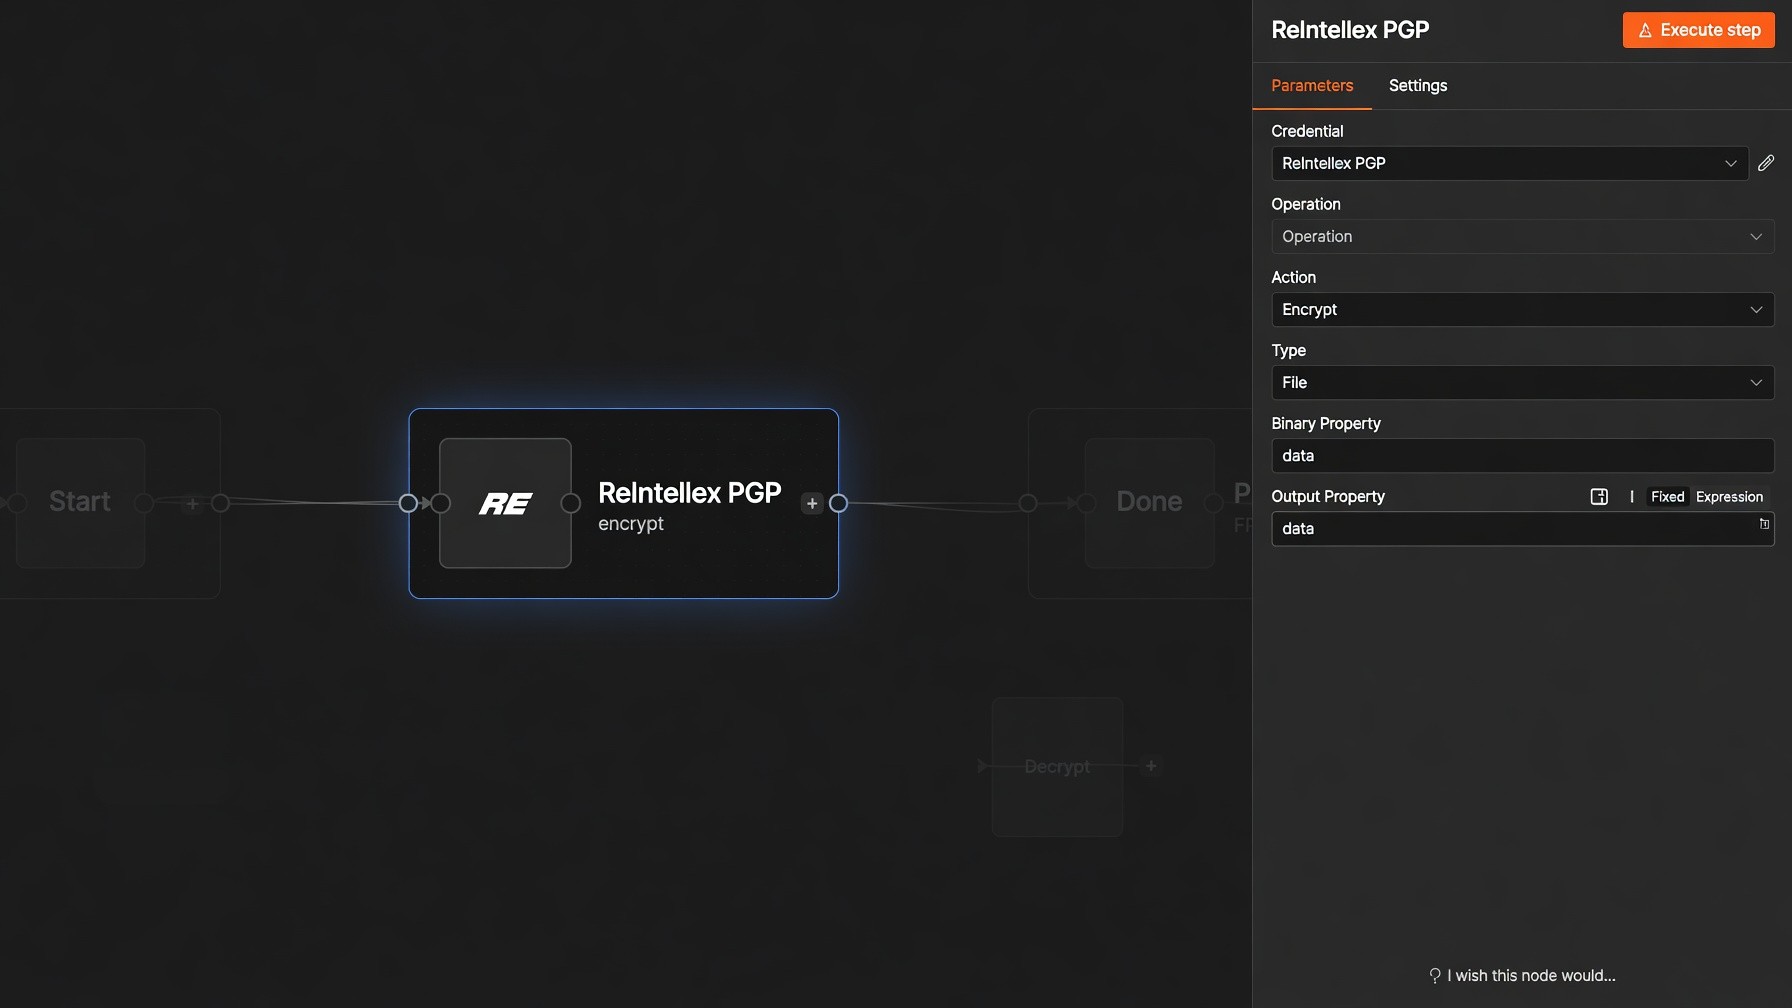1792x1008 pixels.
Task: Open the Credential dropdown
Action: [1509, 163]
